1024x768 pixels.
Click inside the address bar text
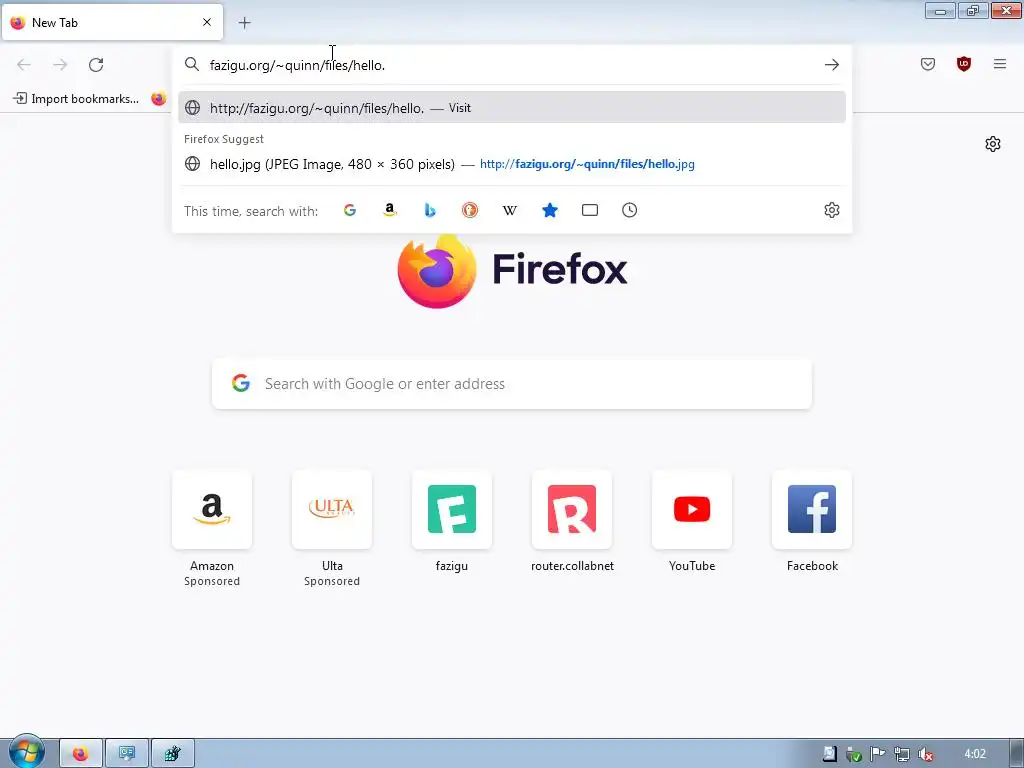click(x=297, y=65)
